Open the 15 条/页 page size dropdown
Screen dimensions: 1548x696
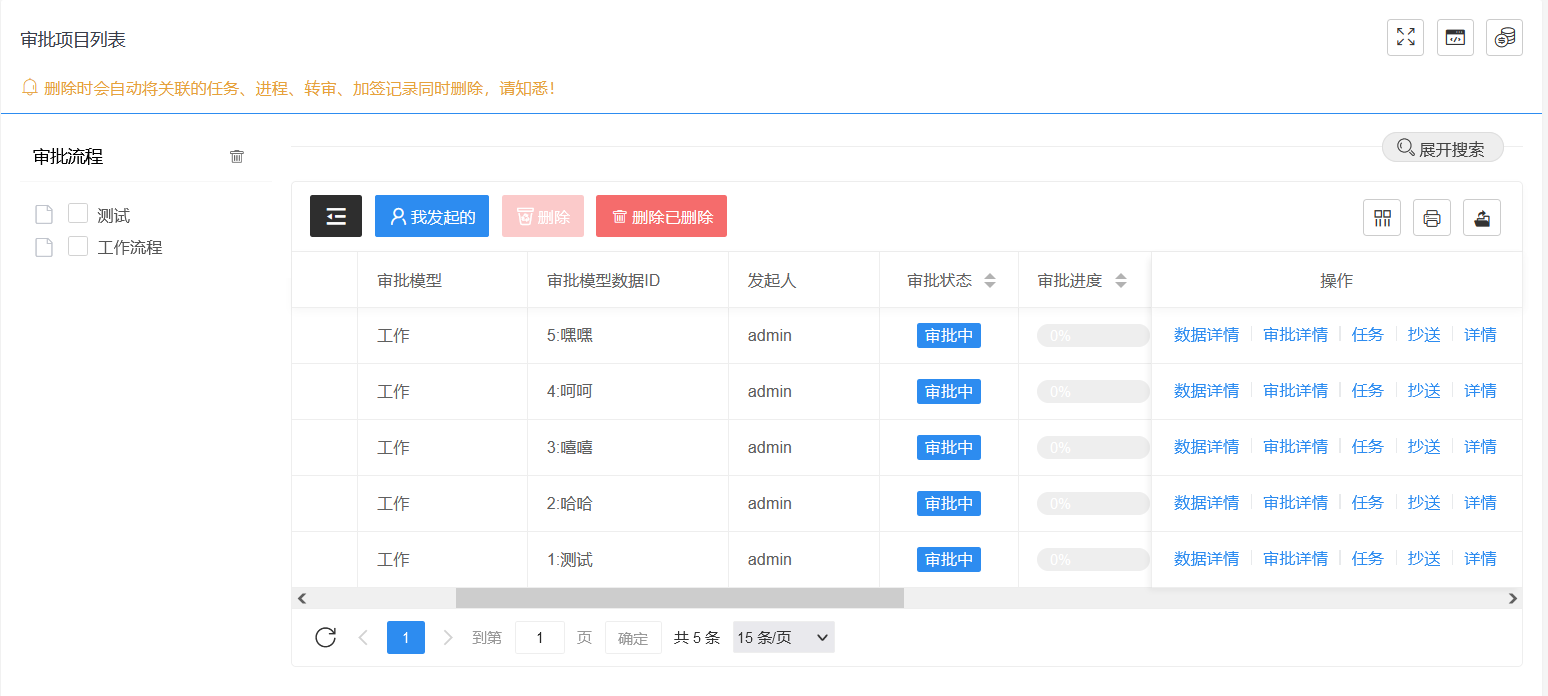pyautogui.click(x=783, y=637)
